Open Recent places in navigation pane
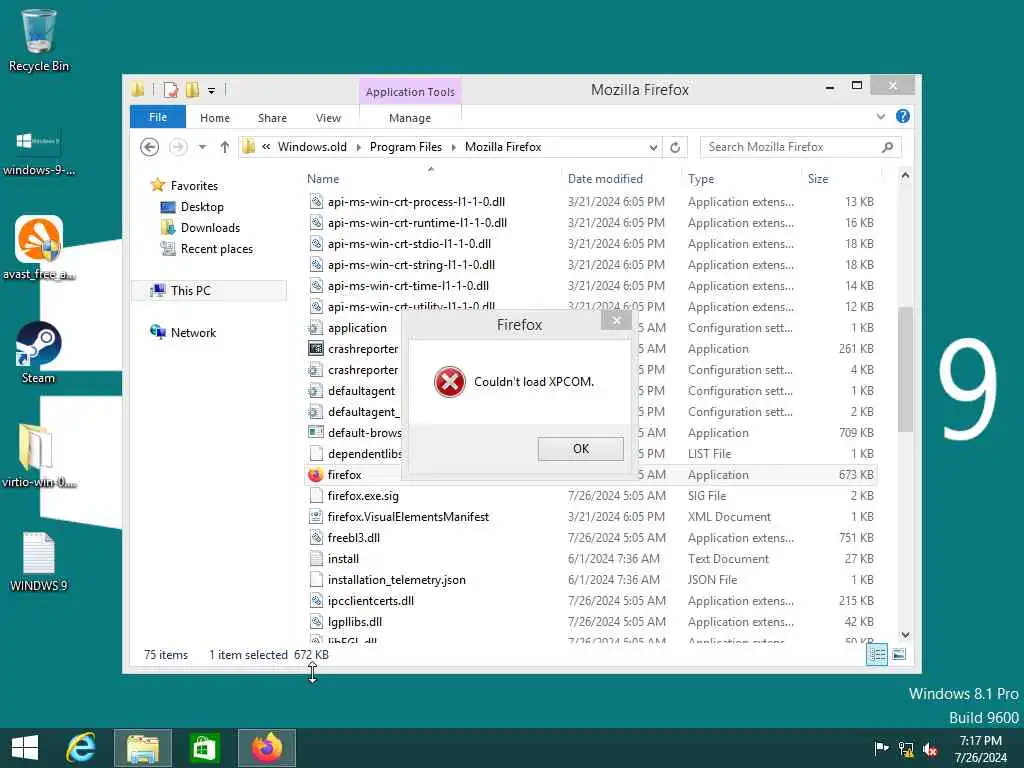This screenshot has height=768, width=1024. 216,249
